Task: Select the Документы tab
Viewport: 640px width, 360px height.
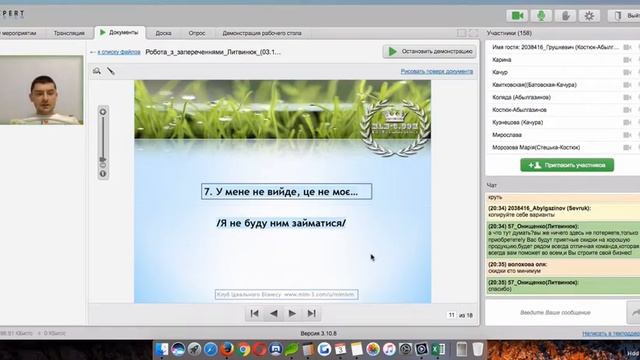Action: coord(120,33)
